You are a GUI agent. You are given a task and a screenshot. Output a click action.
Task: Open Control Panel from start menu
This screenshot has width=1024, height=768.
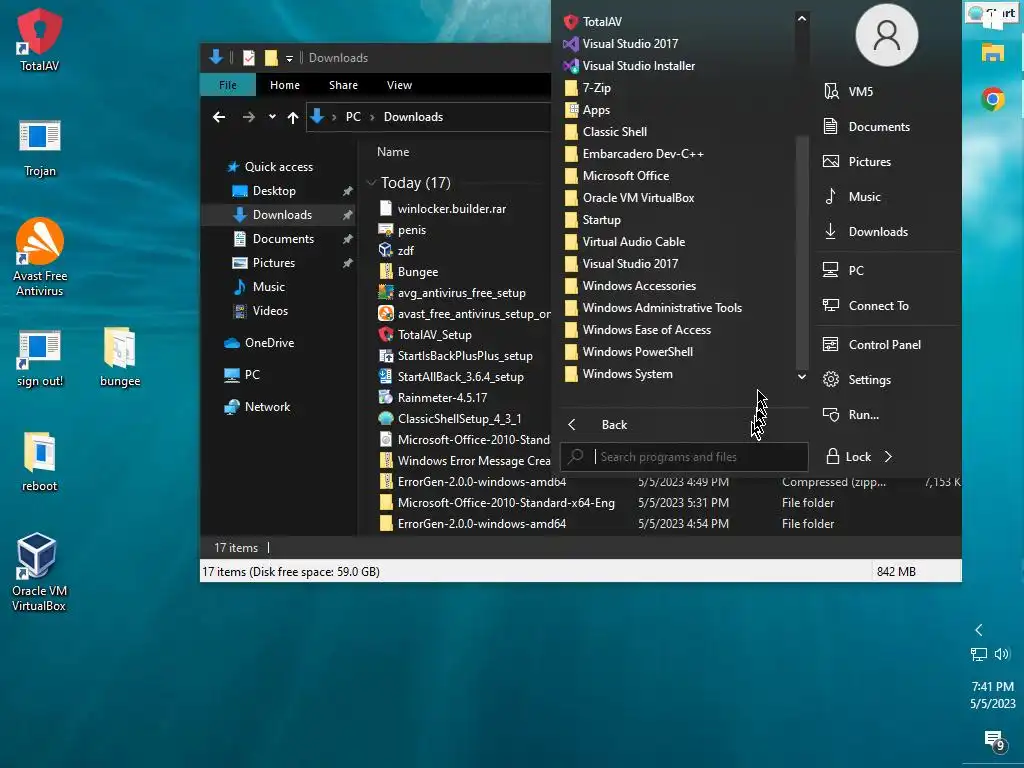[886, 344]
